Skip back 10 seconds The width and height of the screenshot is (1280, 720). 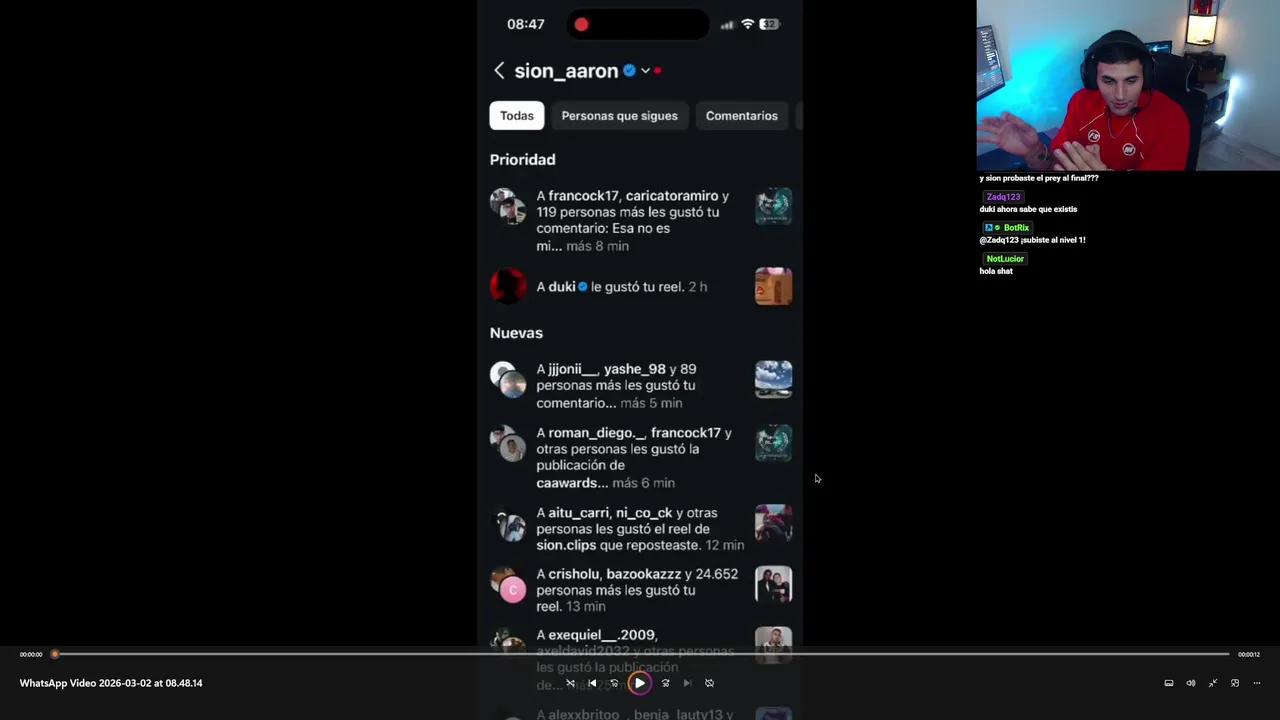click(x=614, y=683)
